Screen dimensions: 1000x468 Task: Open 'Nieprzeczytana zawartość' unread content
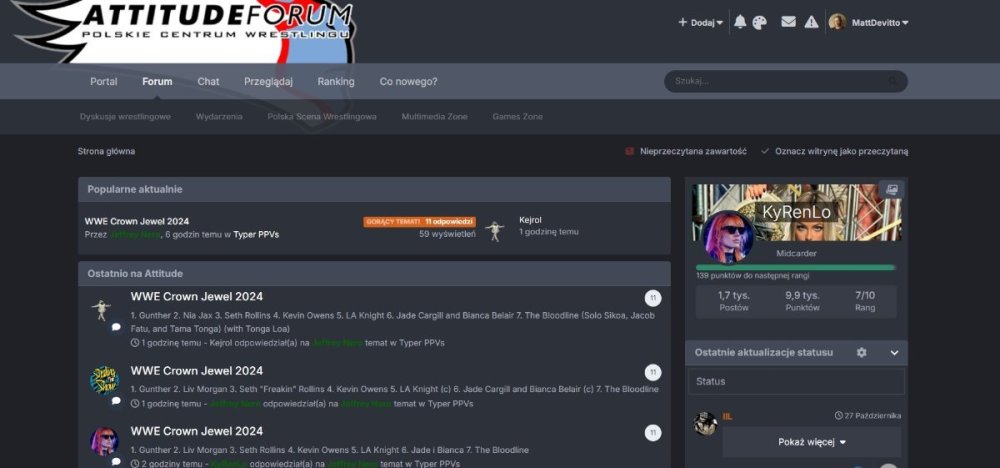click(686, 151)
